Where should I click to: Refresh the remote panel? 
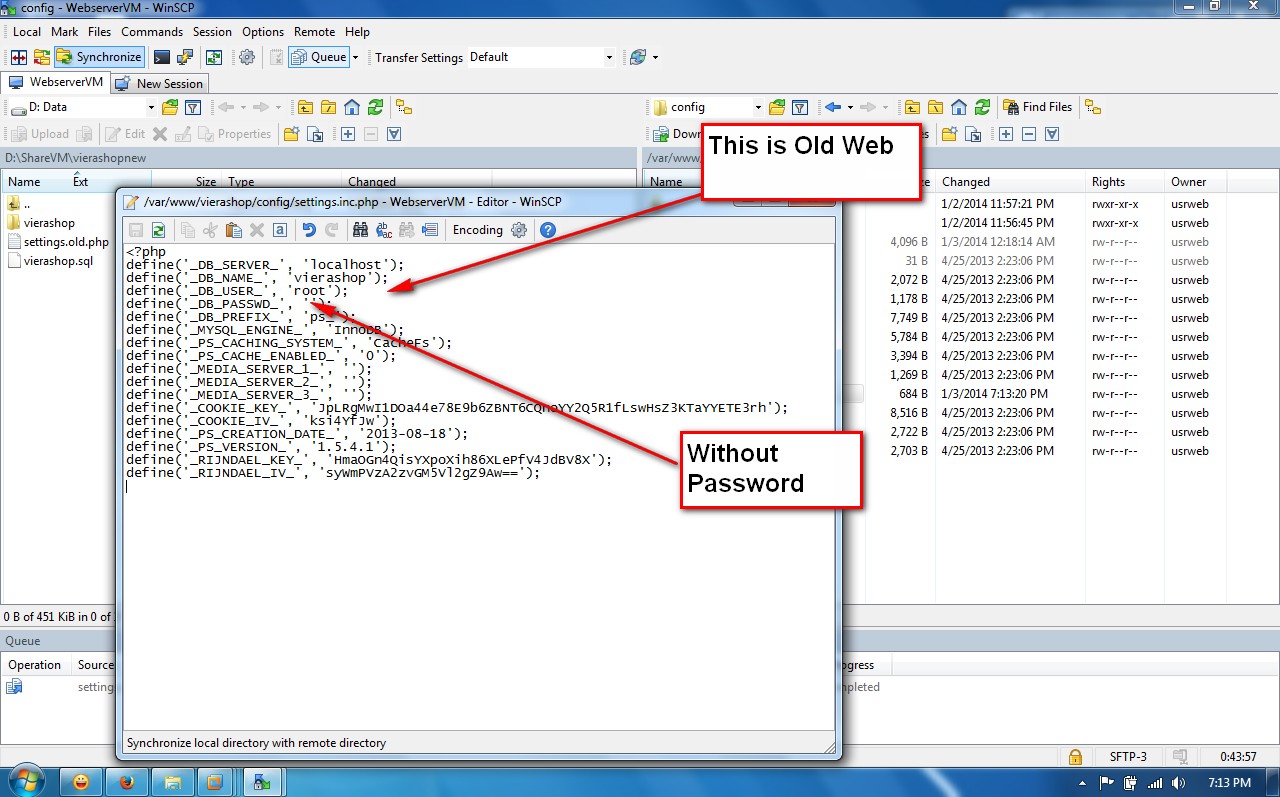[x=982, y=107]
